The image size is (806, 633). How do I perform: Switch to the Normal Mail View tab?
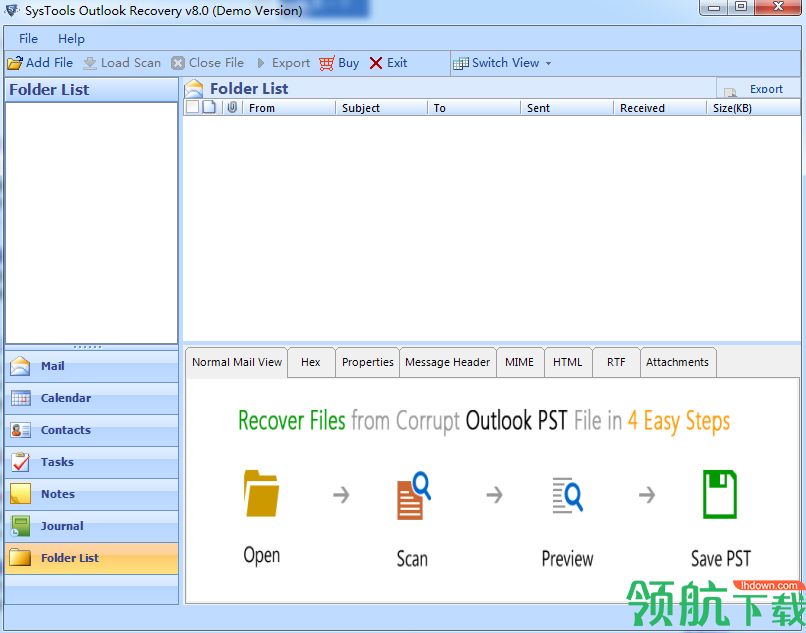(x=236, y=363)
